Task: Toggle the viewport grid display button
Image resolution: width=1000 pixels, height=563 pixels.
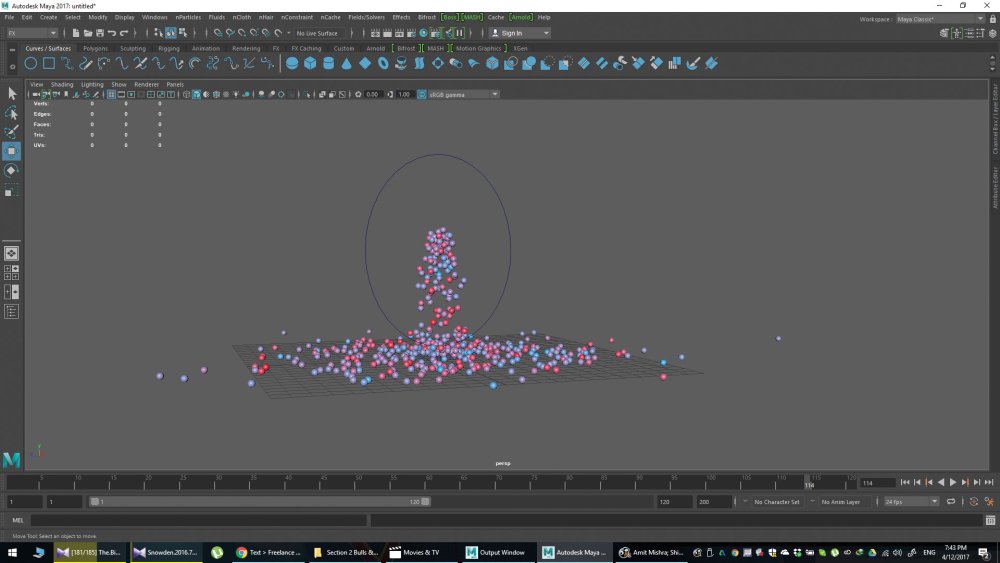Action: coord(111,94)
